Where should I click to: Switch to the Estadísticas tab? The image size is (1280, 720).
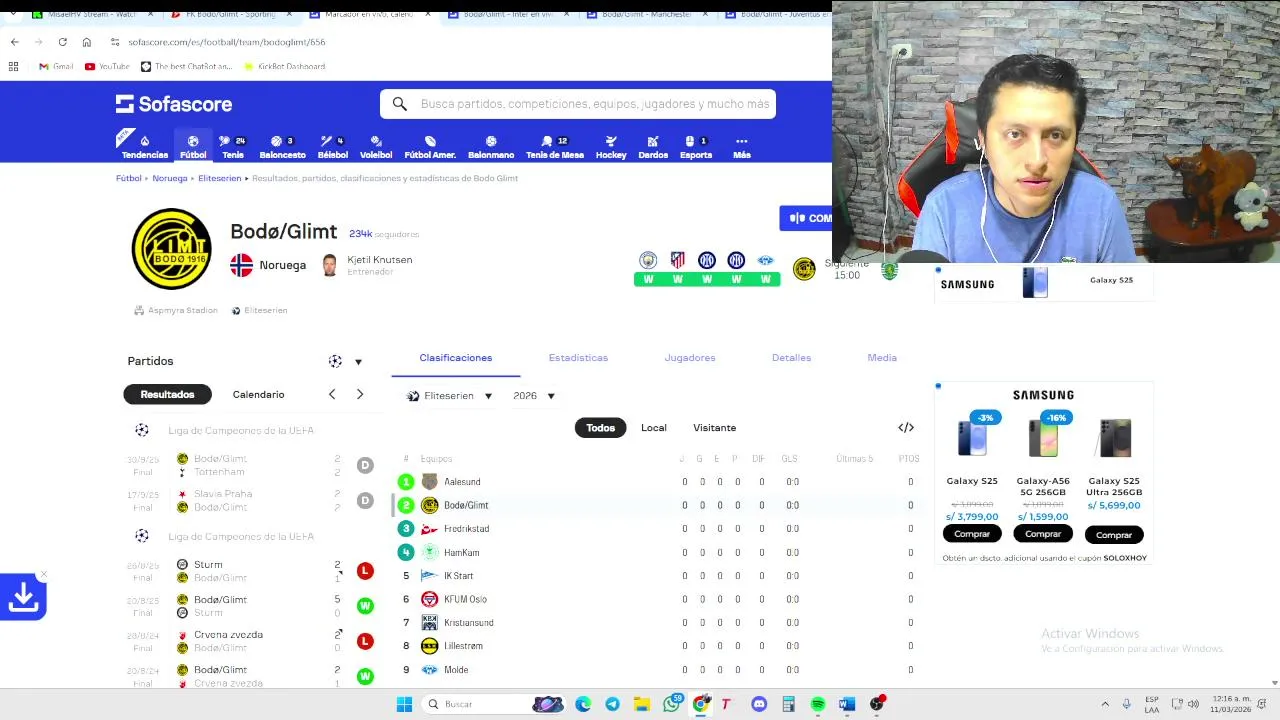(578, 358)
